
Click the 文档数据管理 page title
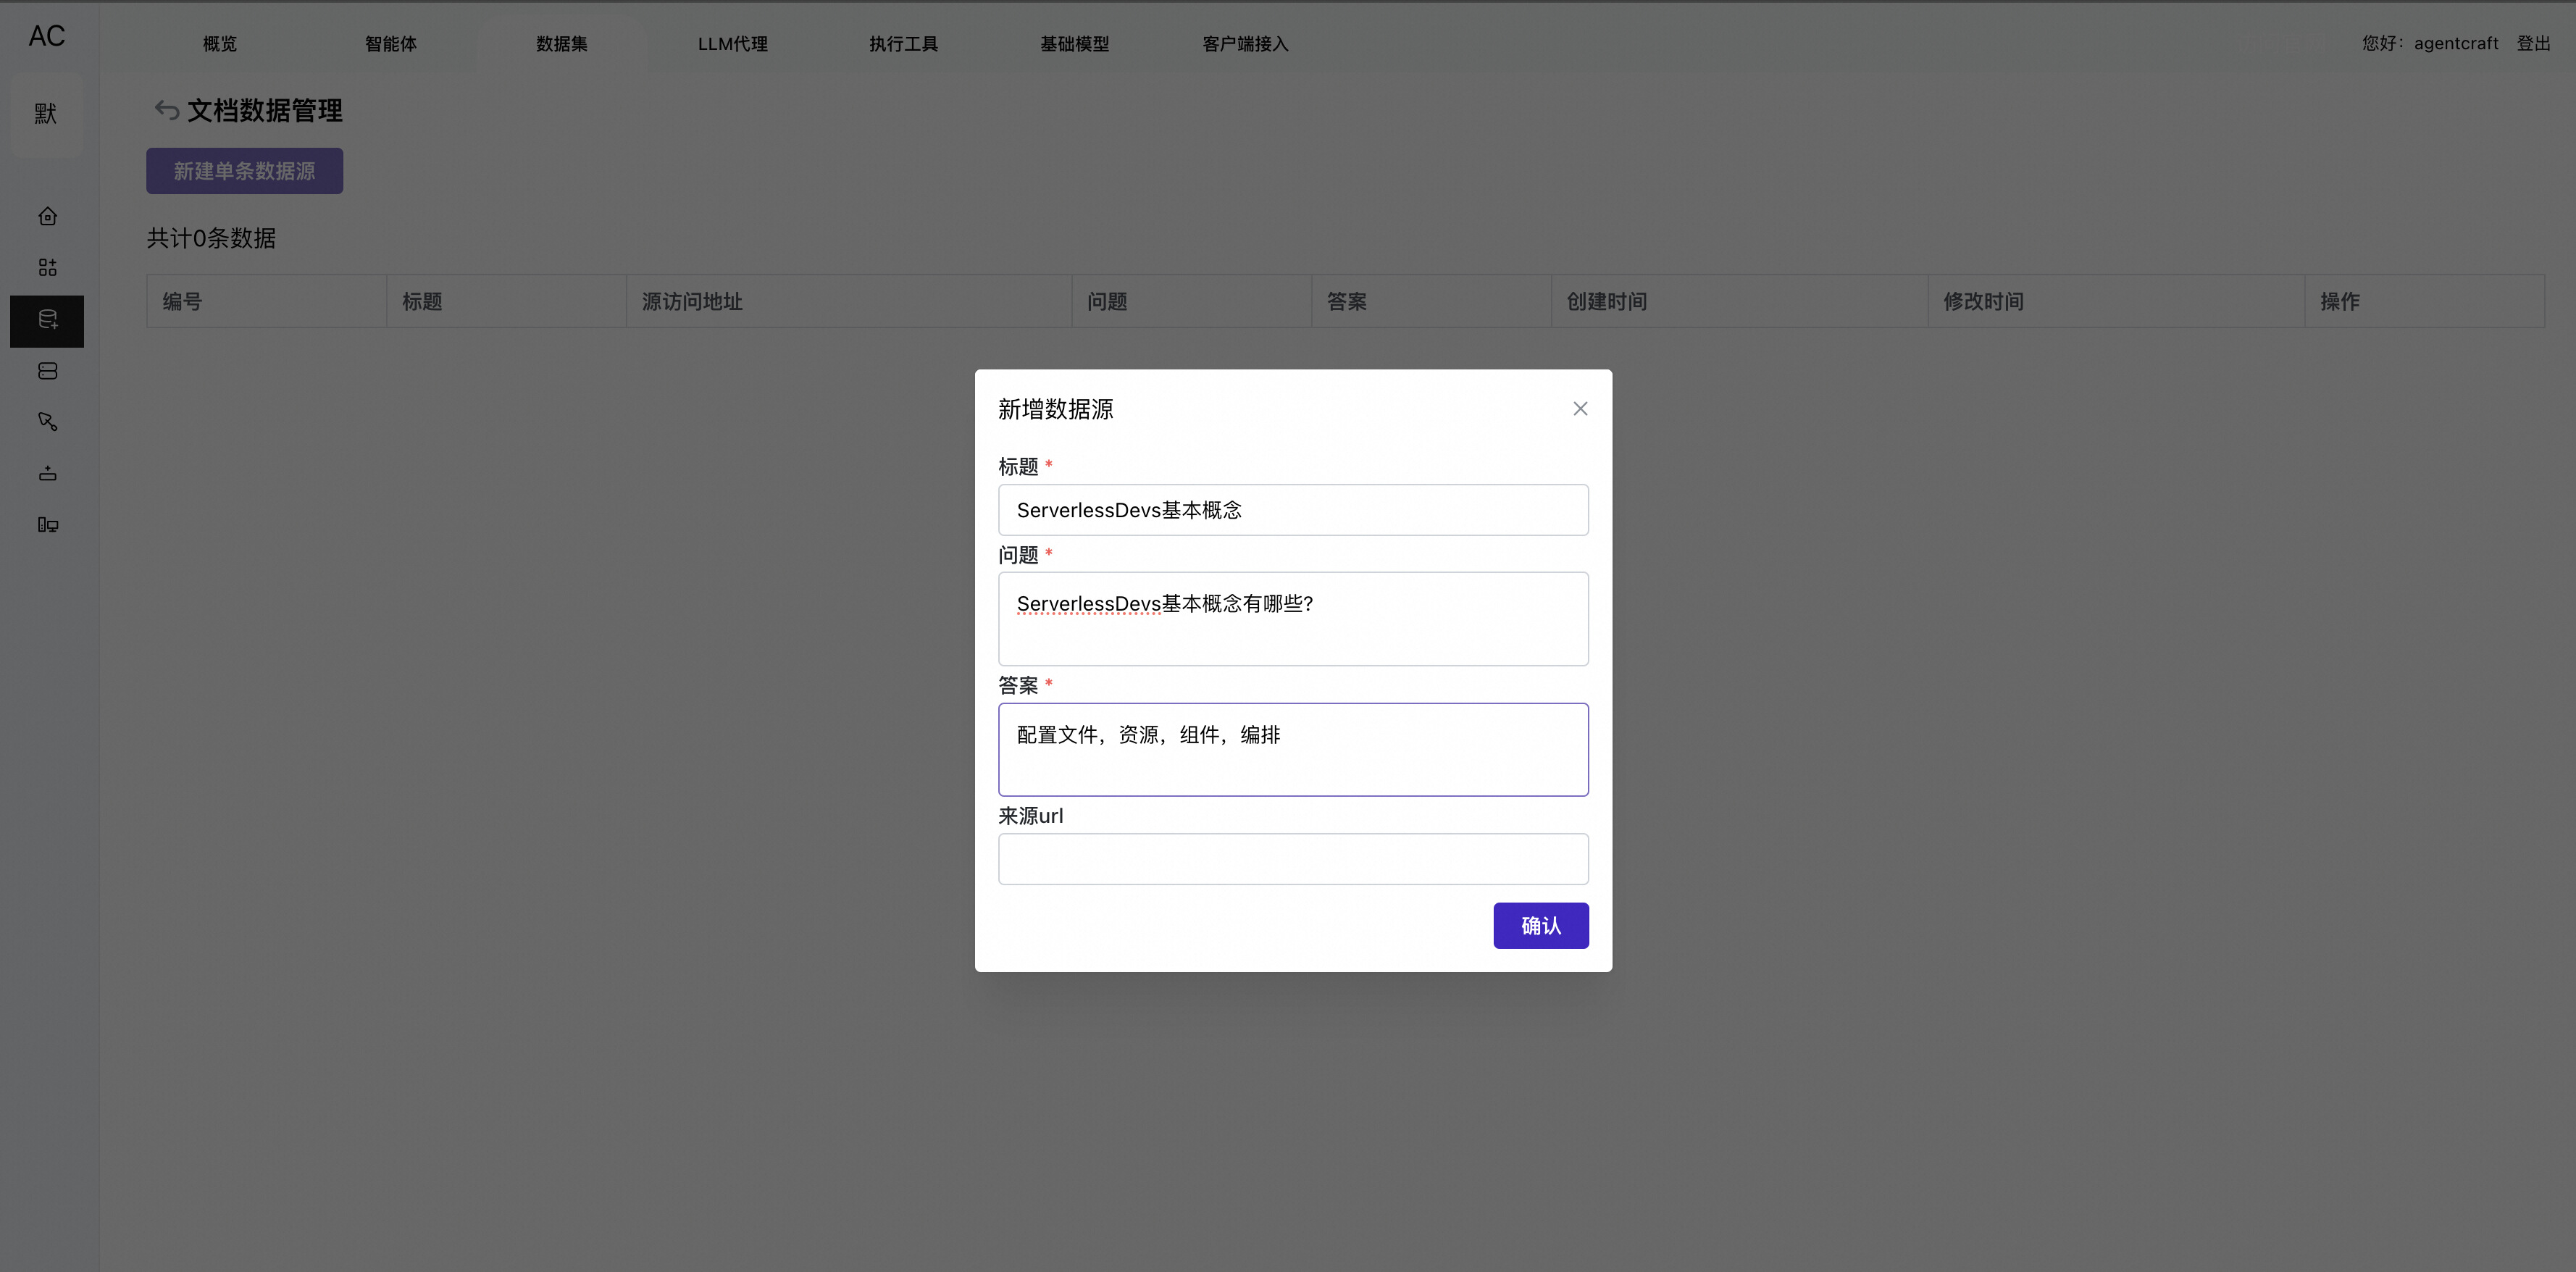(x=265, y=110)
